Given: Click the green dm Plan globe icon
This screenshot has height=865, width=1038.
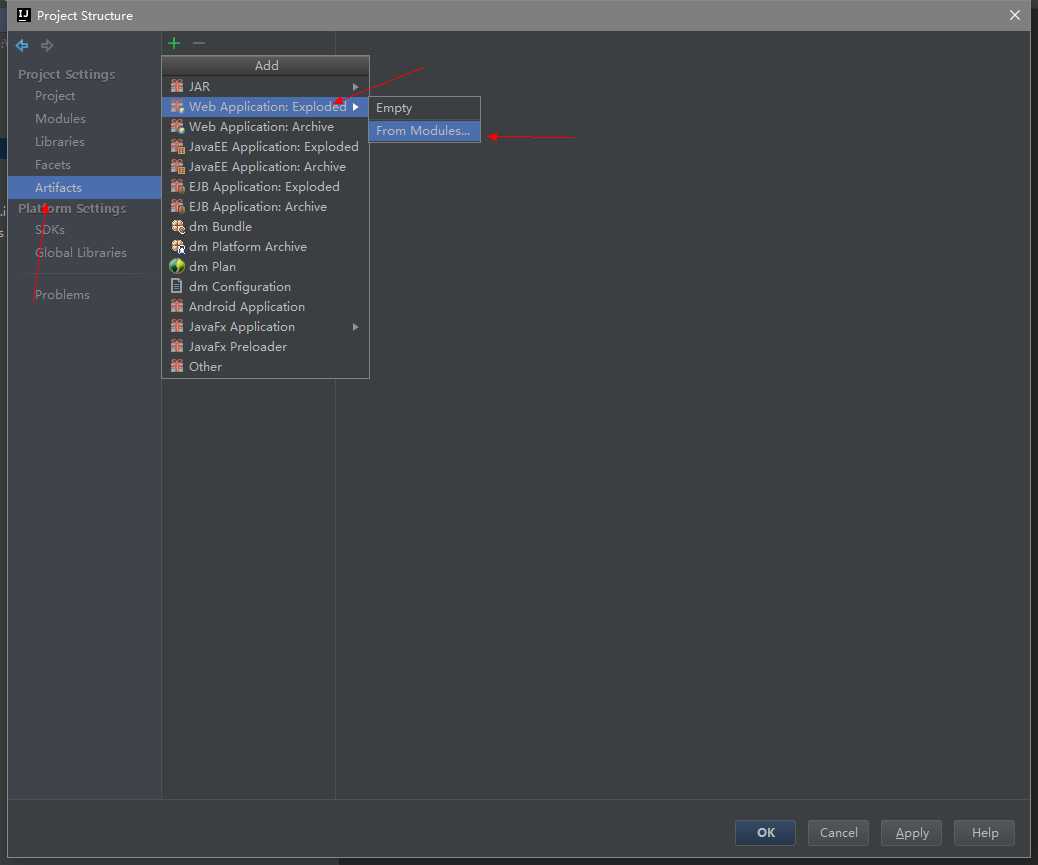Looking at the screenshot, I should 177,266.
